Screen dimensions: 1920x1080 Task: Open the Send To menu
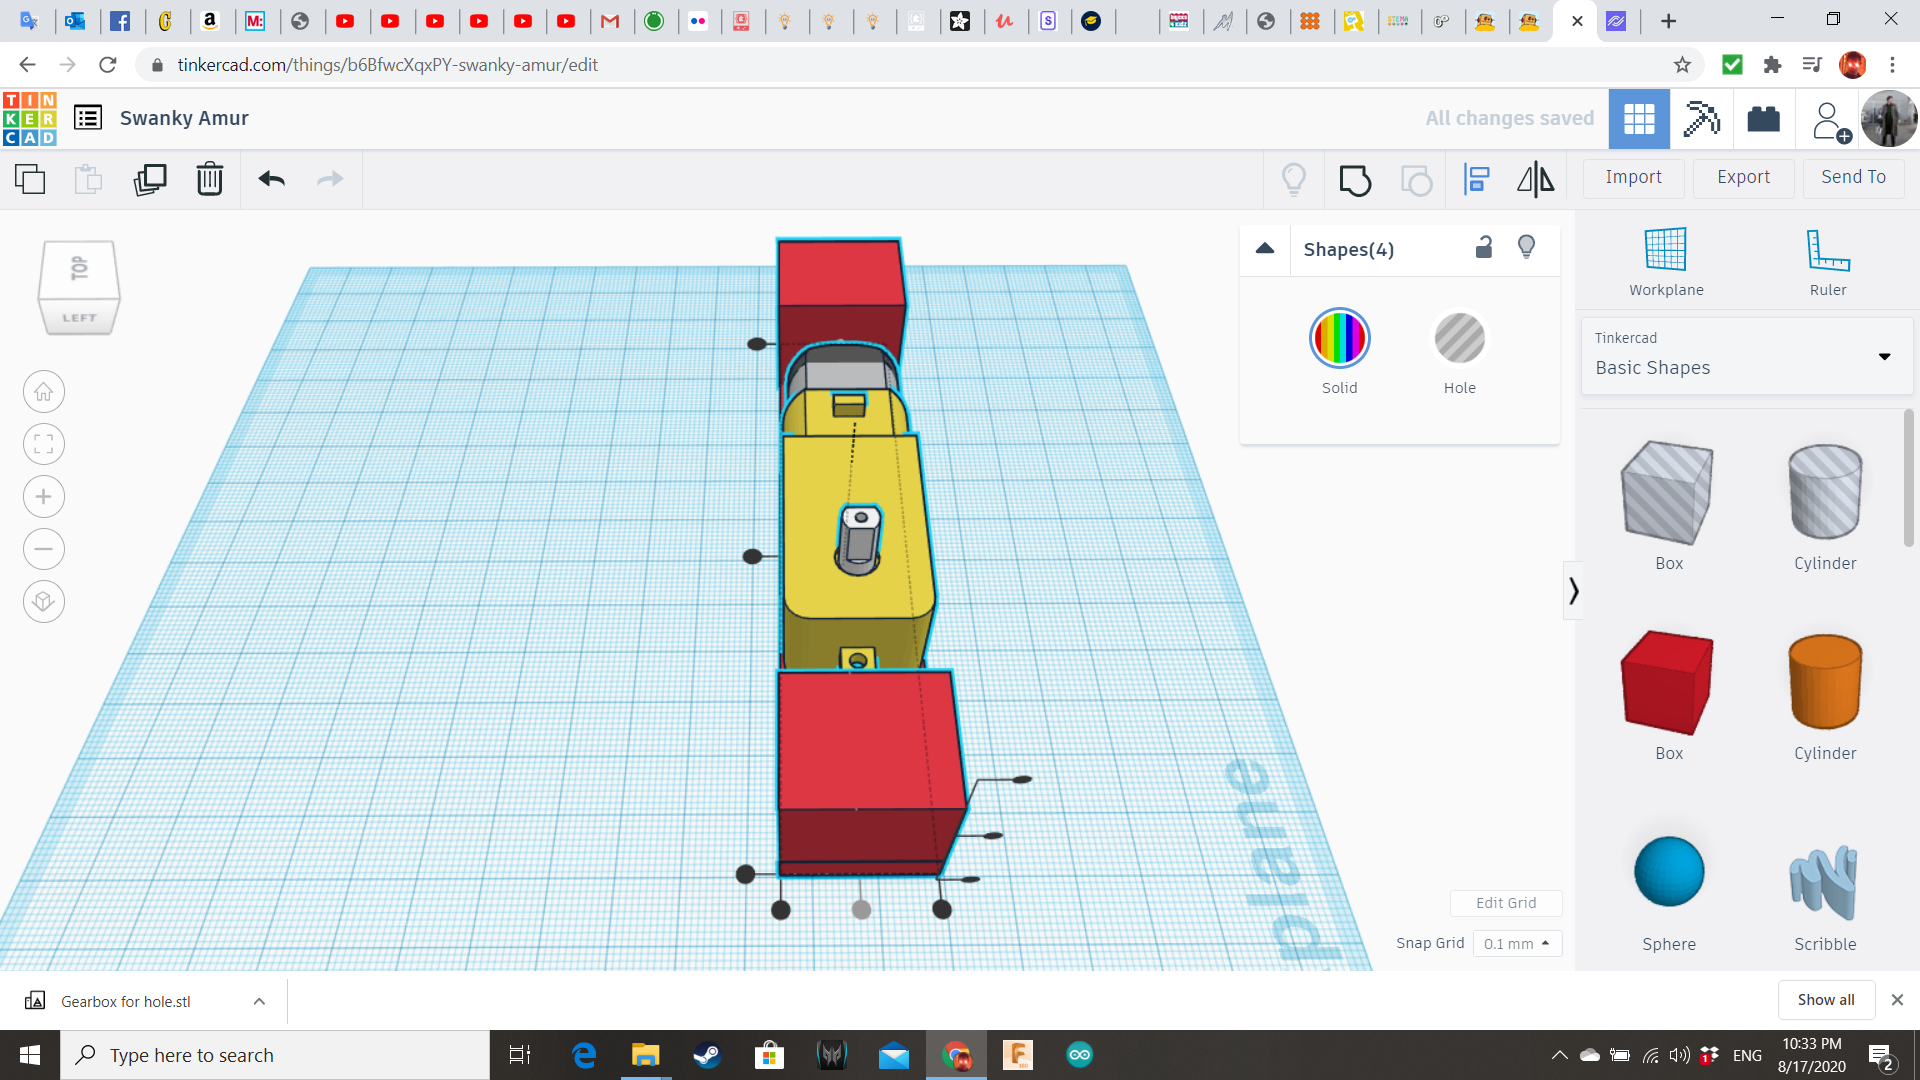pos(1852,177)
